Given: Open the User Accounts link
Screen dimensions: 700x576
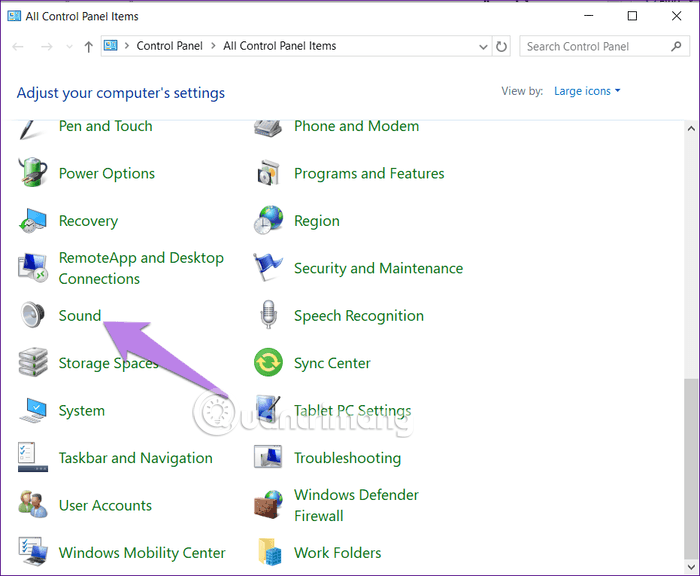Looking at the screenshot, I should coord(105,505).
